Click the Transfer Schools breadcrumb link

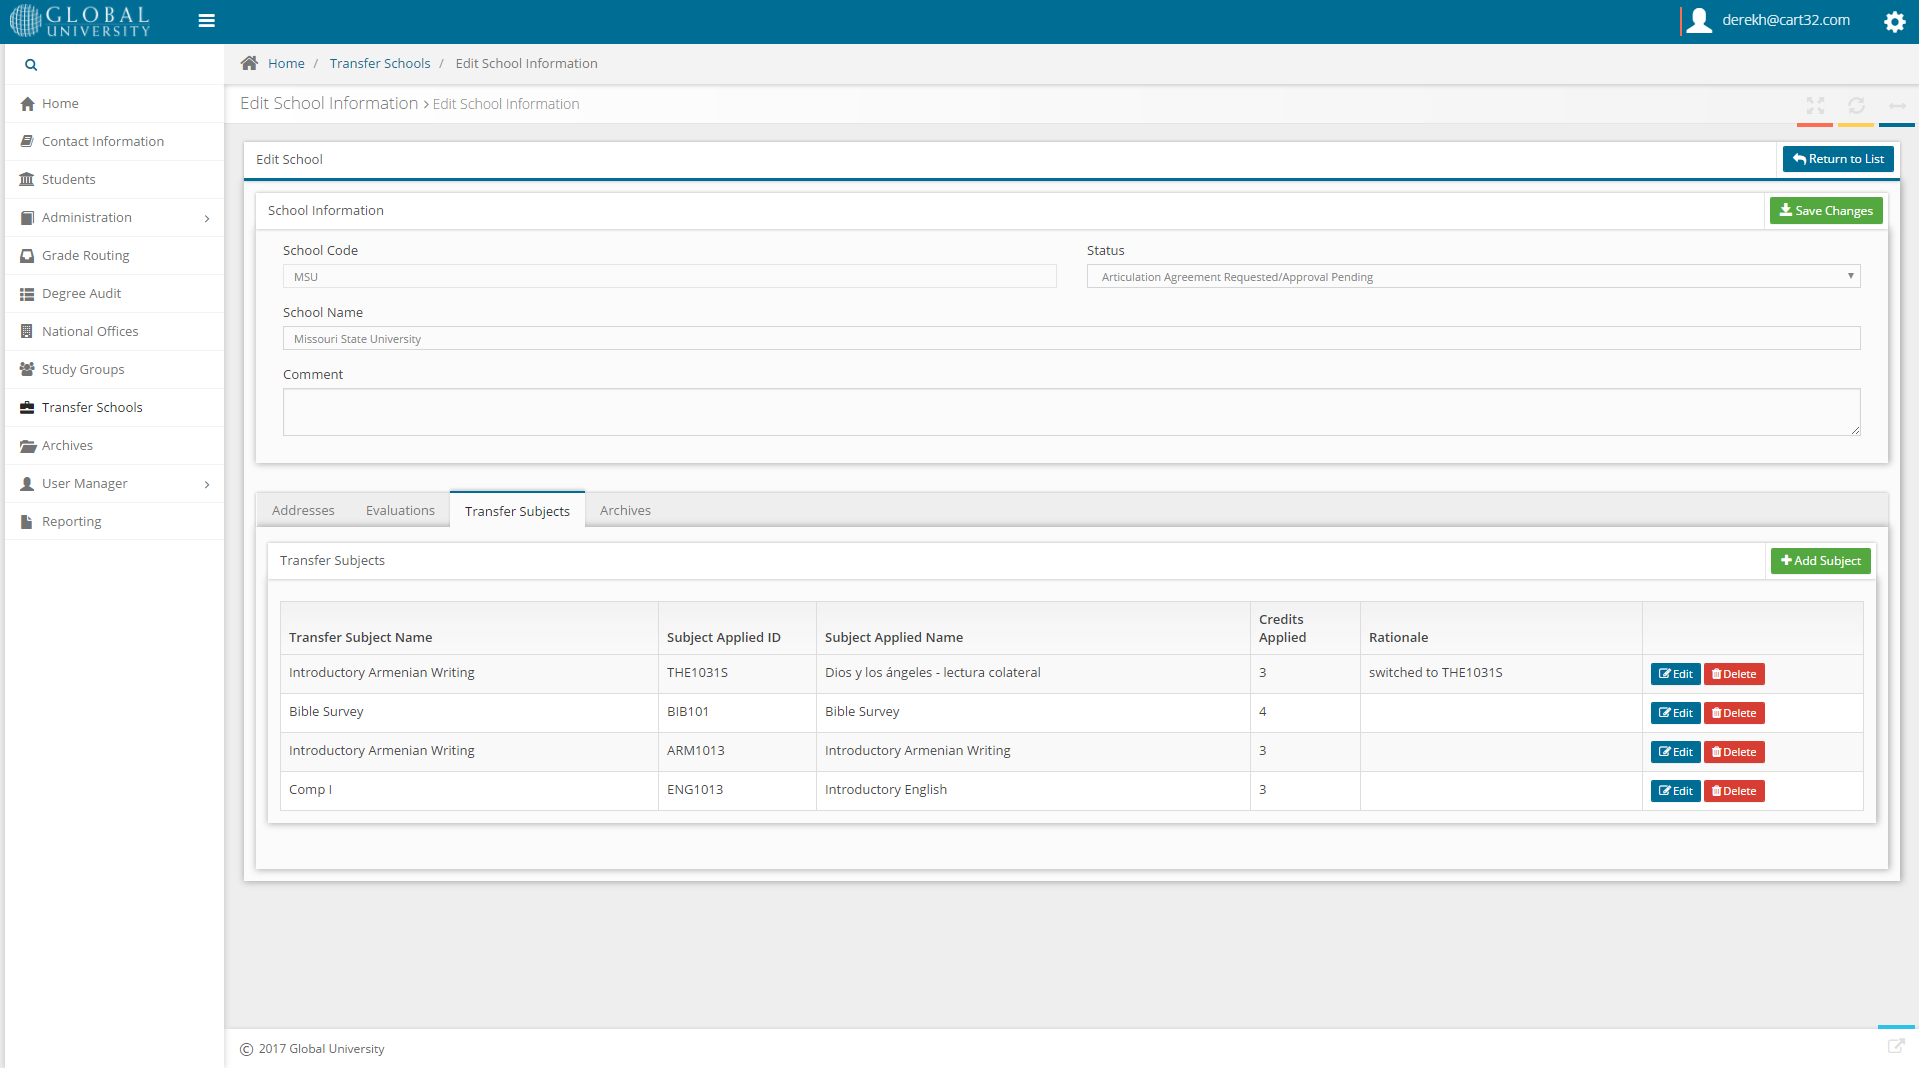click(x=380, y=63)
